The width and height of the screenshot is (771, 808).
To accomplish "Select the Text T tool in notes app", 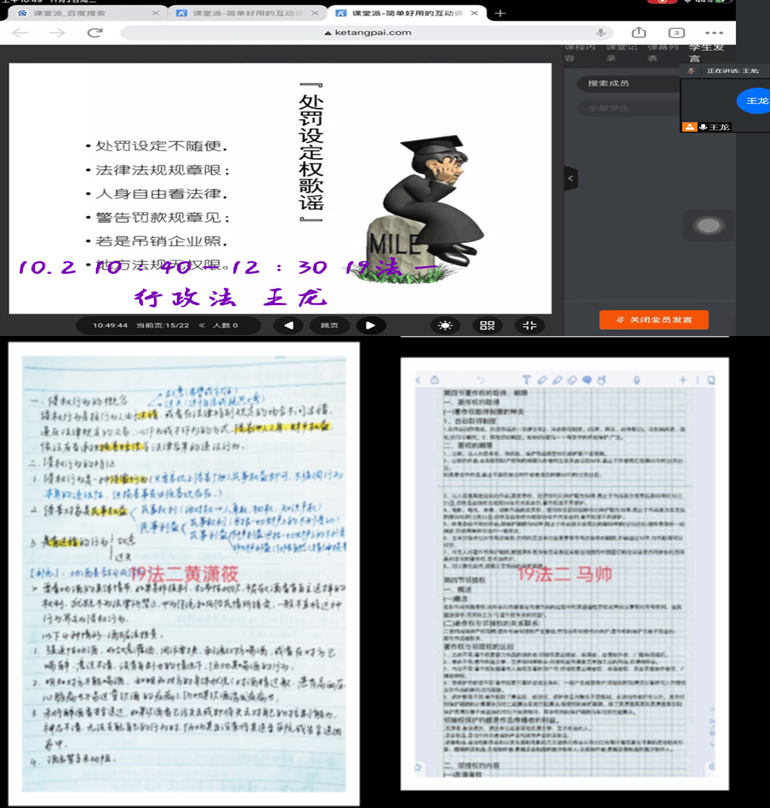I will tap(526, 380).
